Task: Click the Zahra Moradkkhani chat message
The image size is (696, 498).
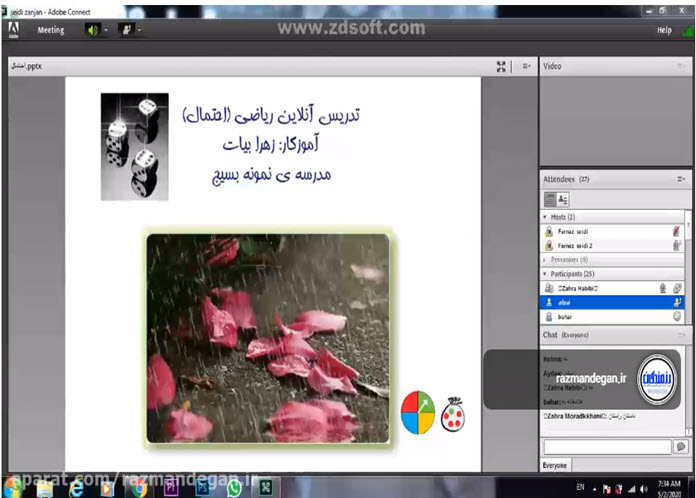Action: (x=589, y=416)
